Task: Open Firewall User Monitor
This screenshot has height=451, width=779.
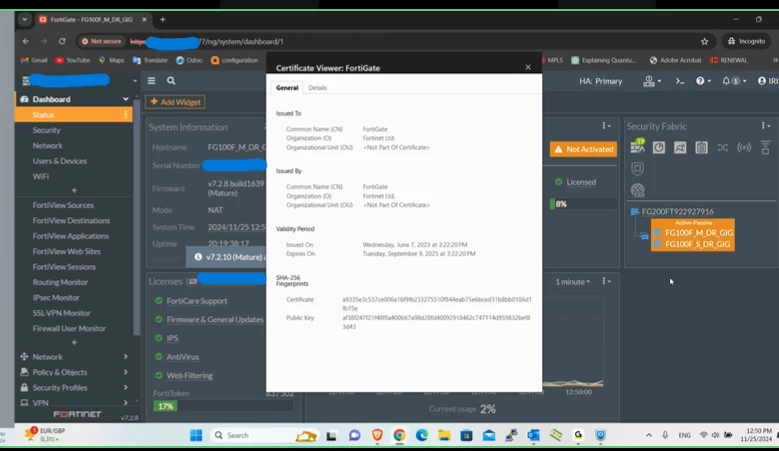Action: [x=69, y=328]
